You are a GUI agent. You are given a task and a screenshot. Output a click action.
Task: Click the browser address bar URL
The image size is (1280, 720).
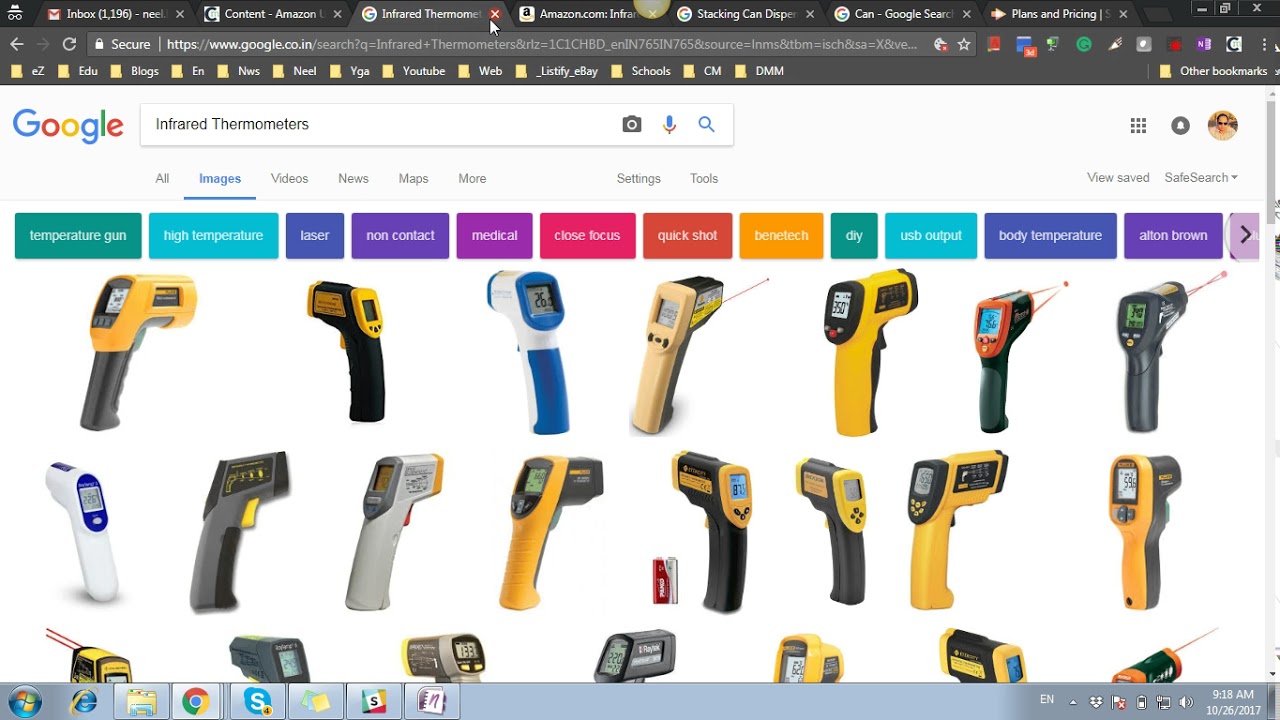click(540, 44)
